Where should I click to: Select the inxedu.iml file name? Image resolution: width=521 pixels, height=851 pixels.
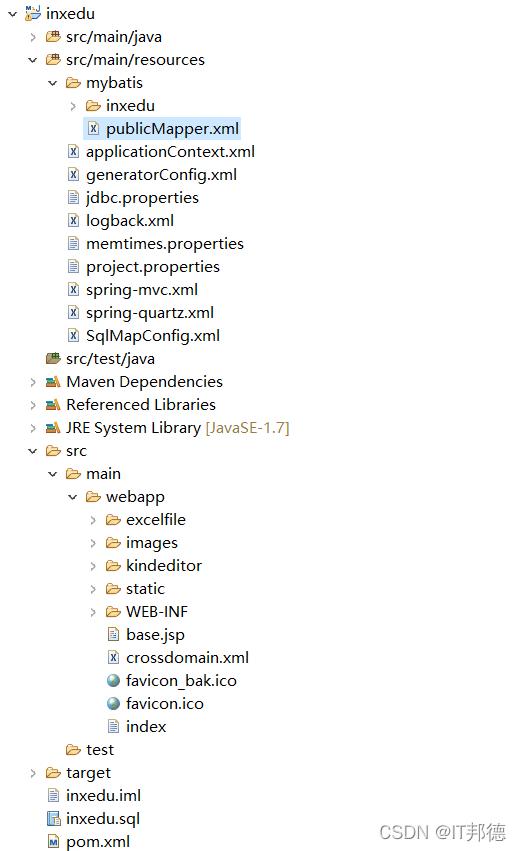[x=104, y=796]
